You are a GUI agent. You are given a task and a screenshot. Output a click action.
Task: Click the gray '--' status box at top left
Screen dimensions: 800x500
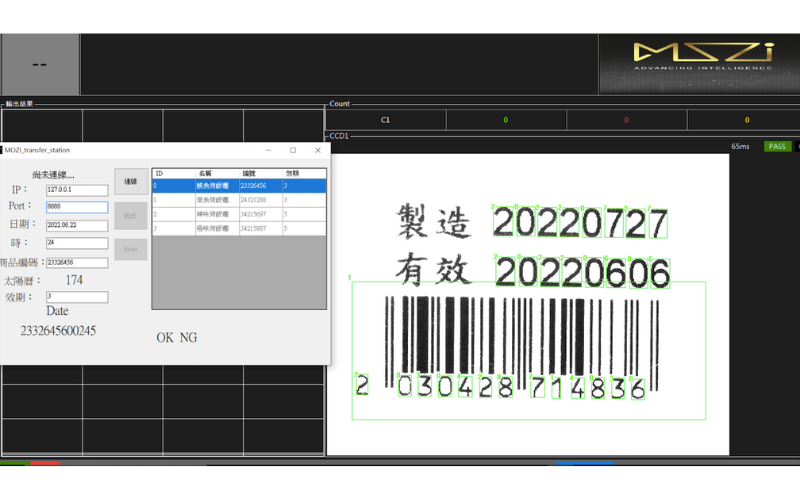click(x=40, y=64)
